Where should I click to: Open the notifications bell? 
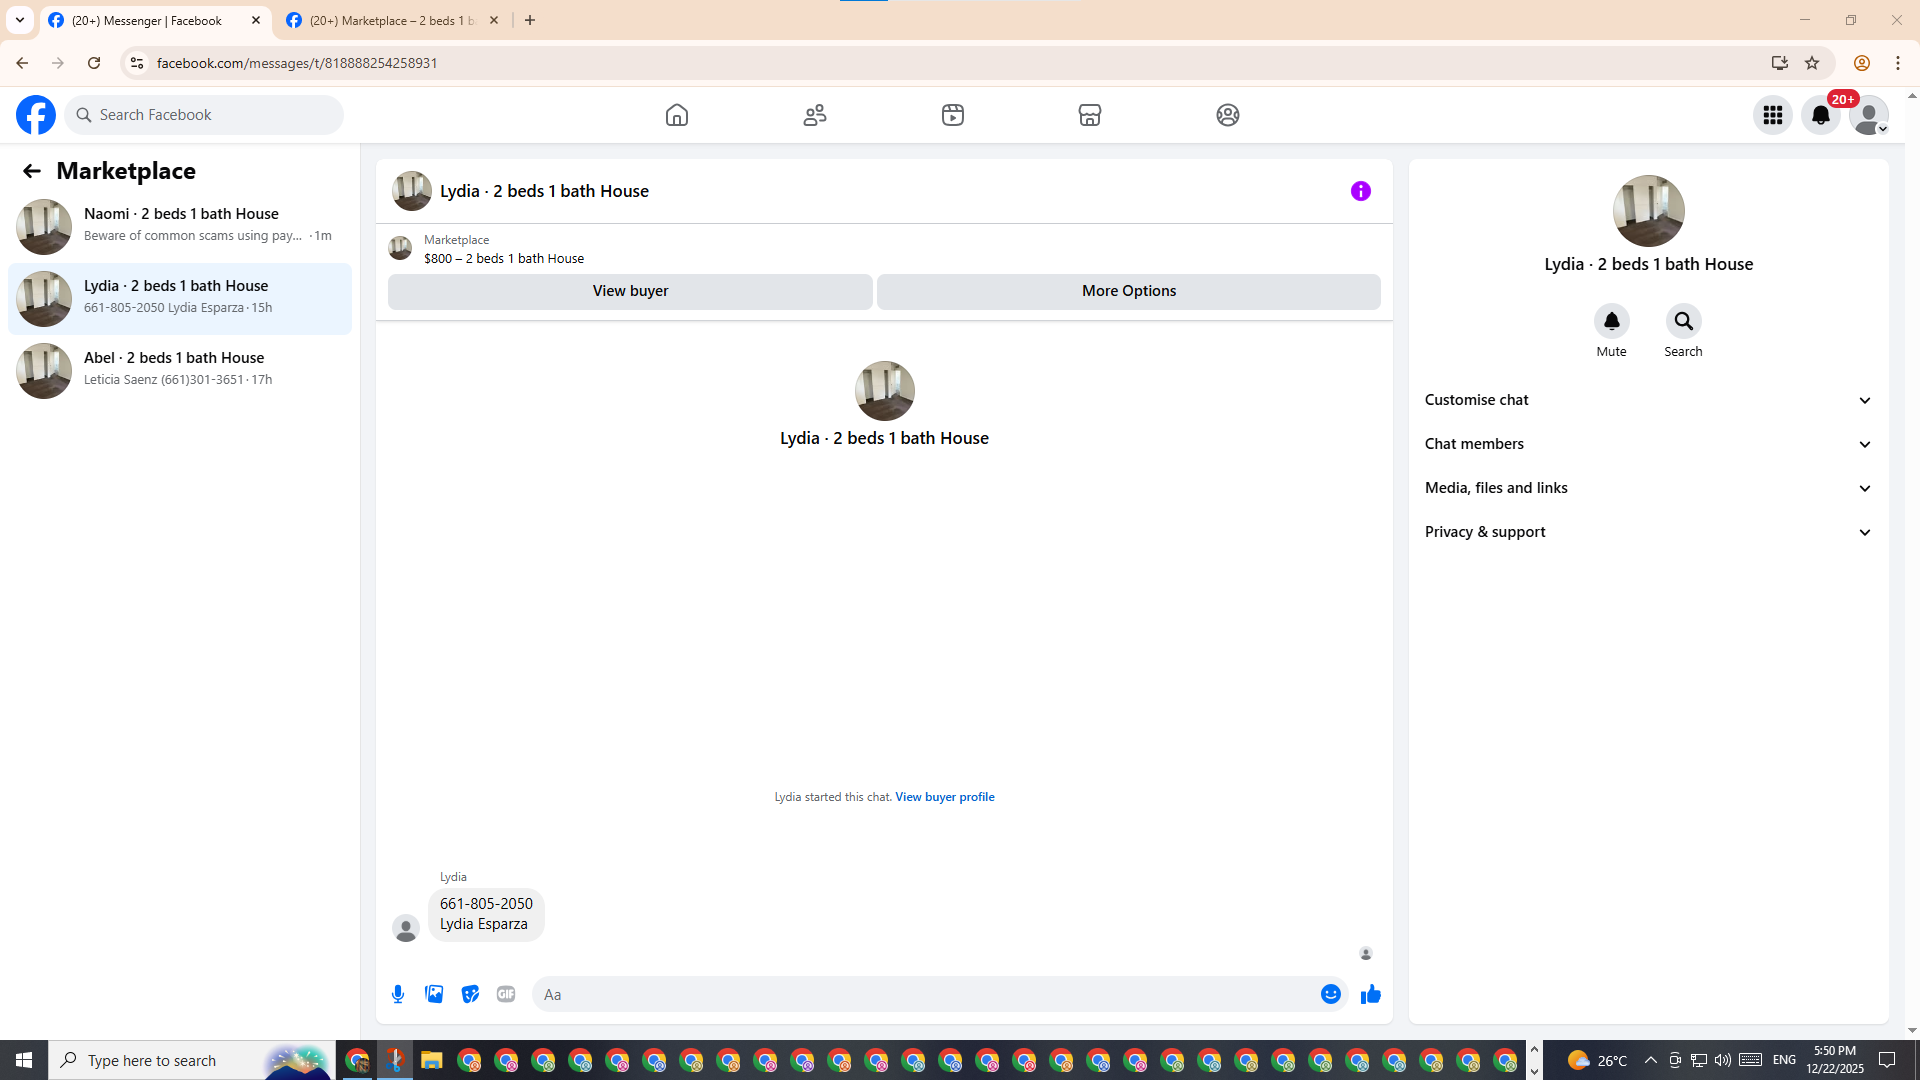click(x=1820, y=115)
